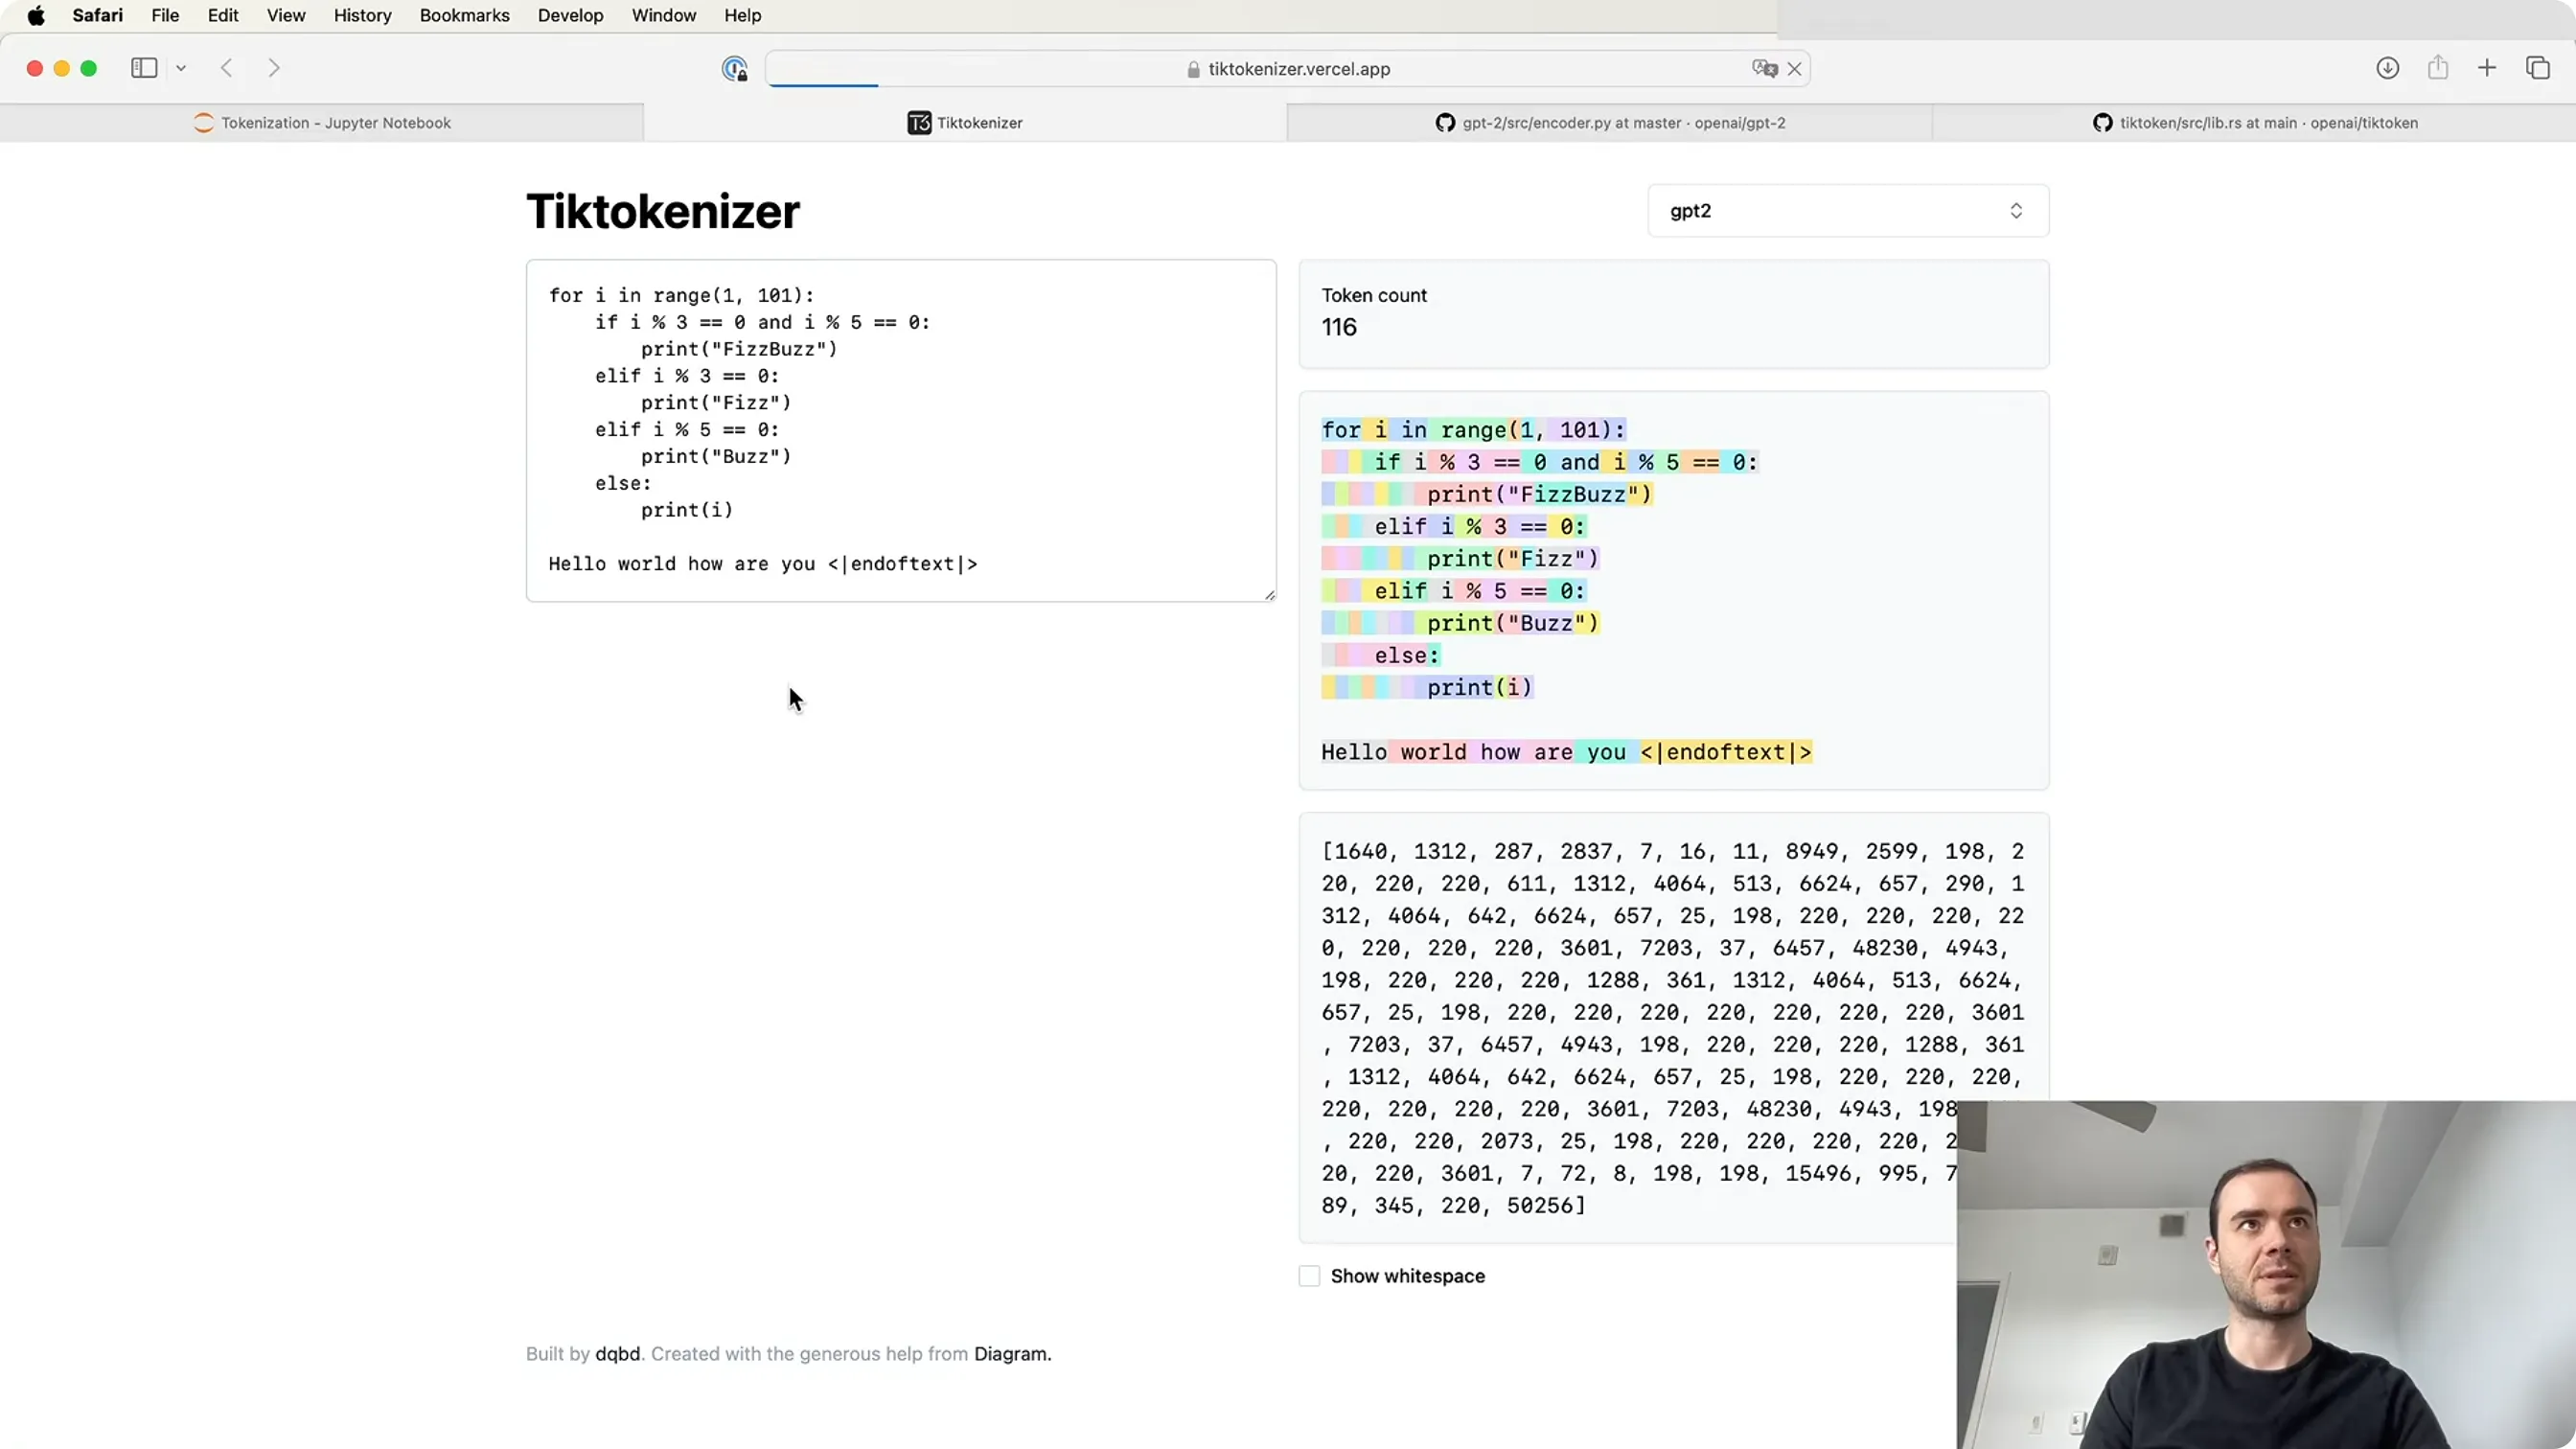The image size is (2576, 1449).
Task: Switch to the Tokenization - Jupyter Notebook tab
Action: click(x=321, y=123)
